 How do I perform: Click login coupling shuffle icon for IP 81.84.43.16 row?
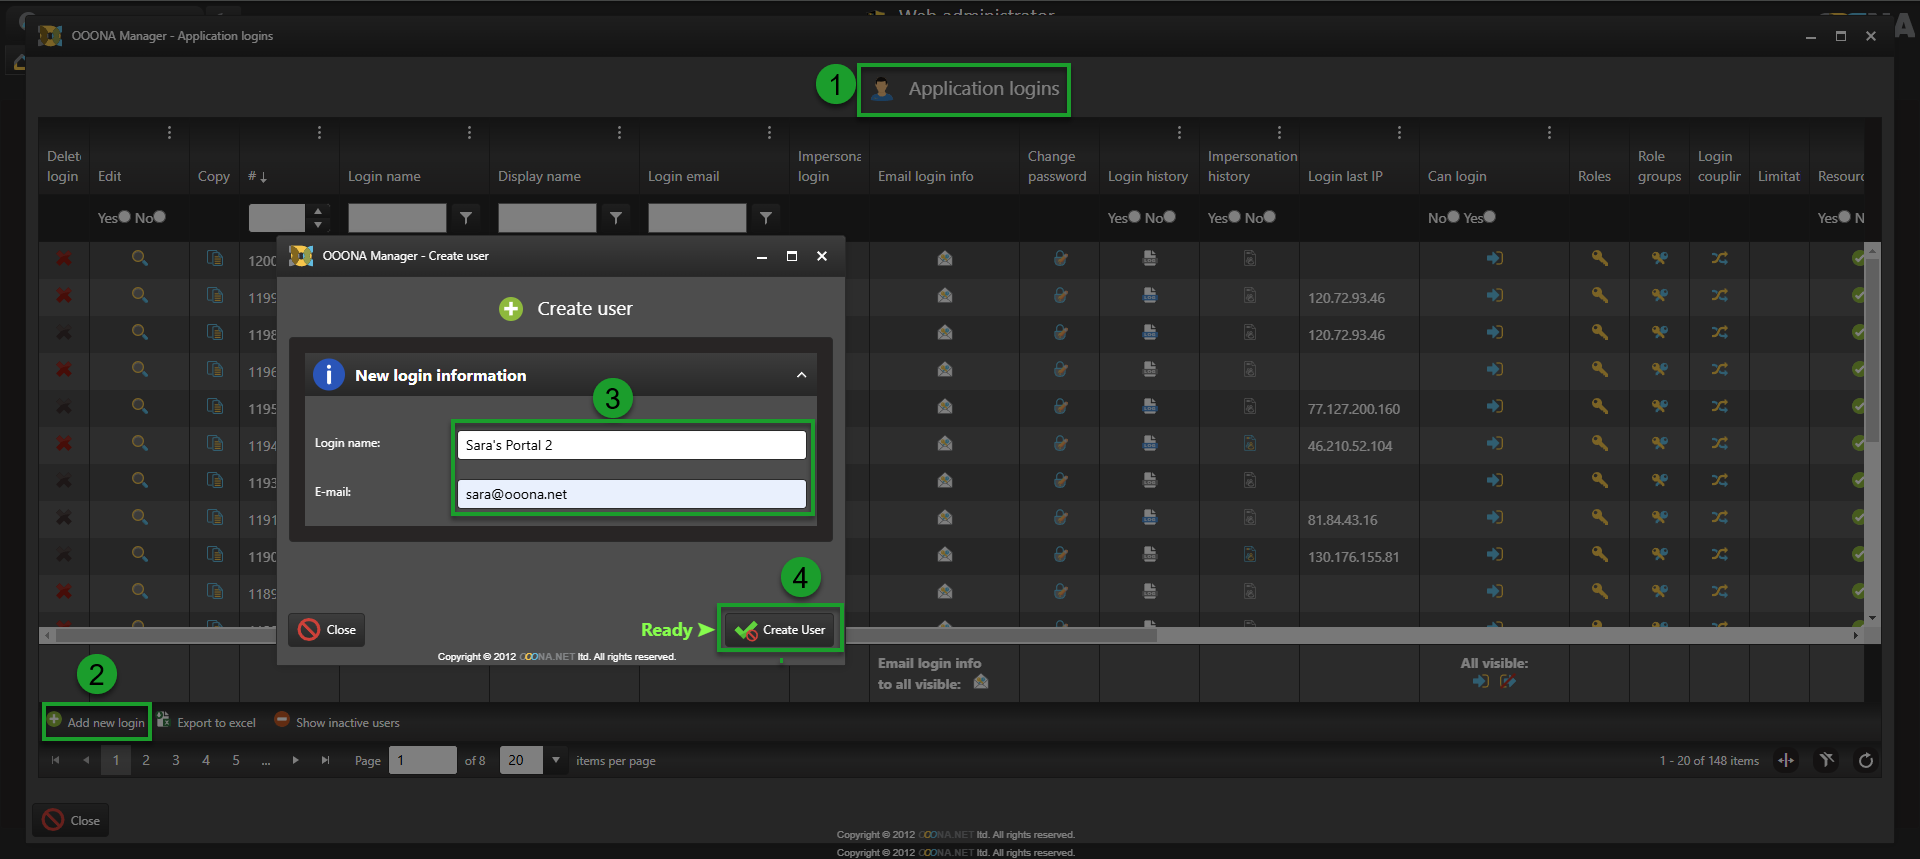pos(1719,518)
